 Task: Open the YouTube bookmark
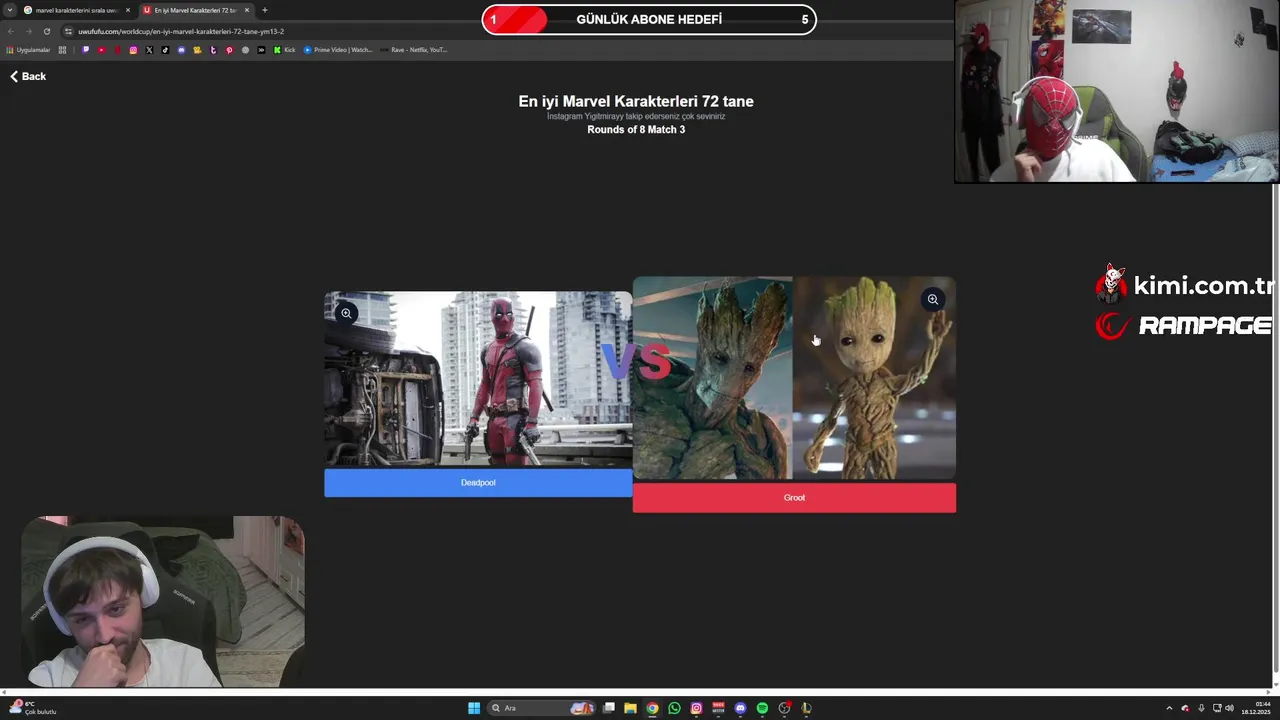click(101, 50)
